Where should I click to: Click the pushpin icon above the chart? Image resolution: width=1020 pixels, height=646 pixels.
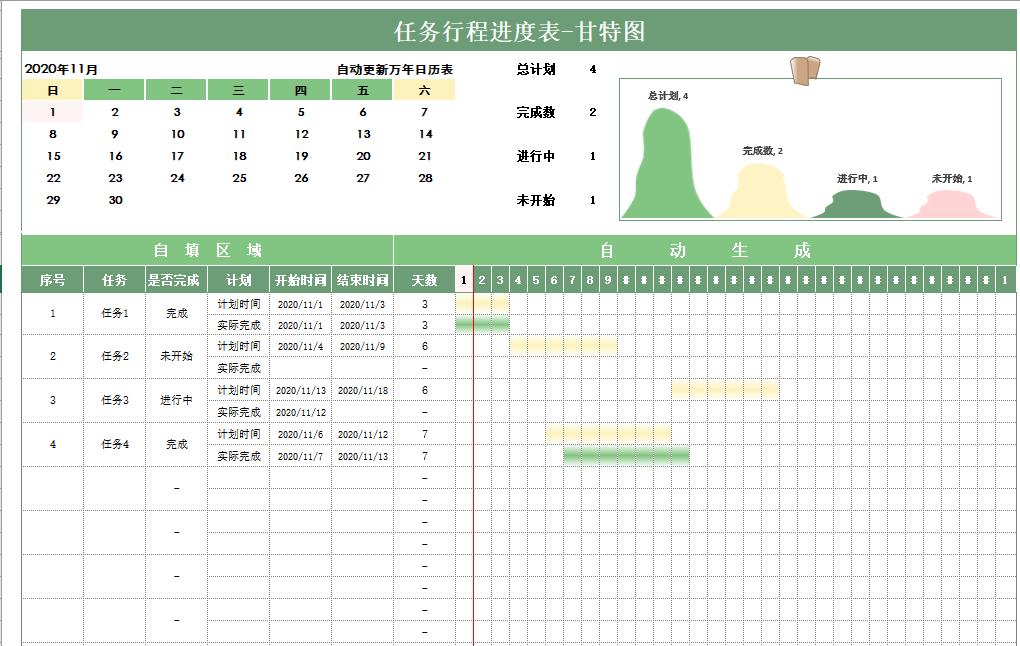tap(805, 71)
